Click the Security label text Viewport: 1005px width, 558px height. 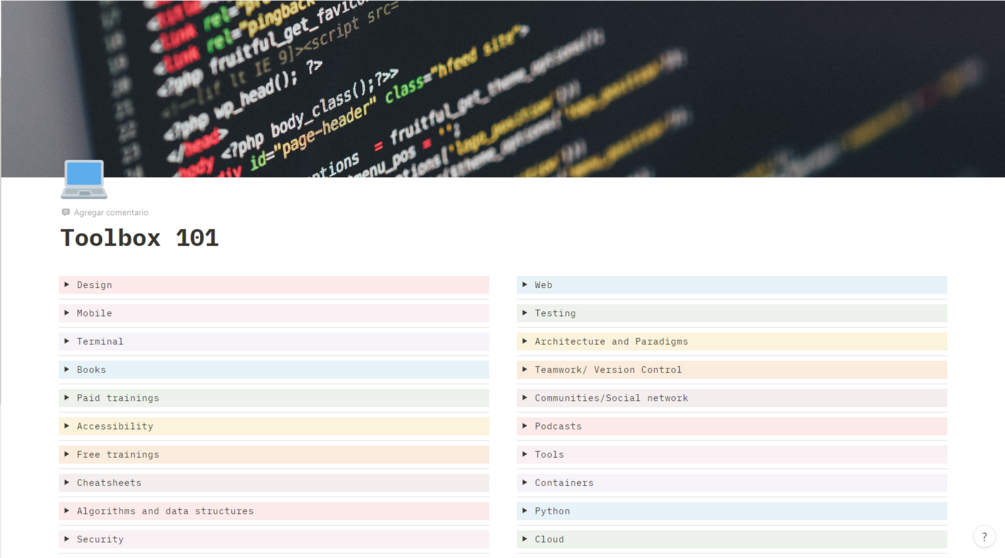[100, 539]
